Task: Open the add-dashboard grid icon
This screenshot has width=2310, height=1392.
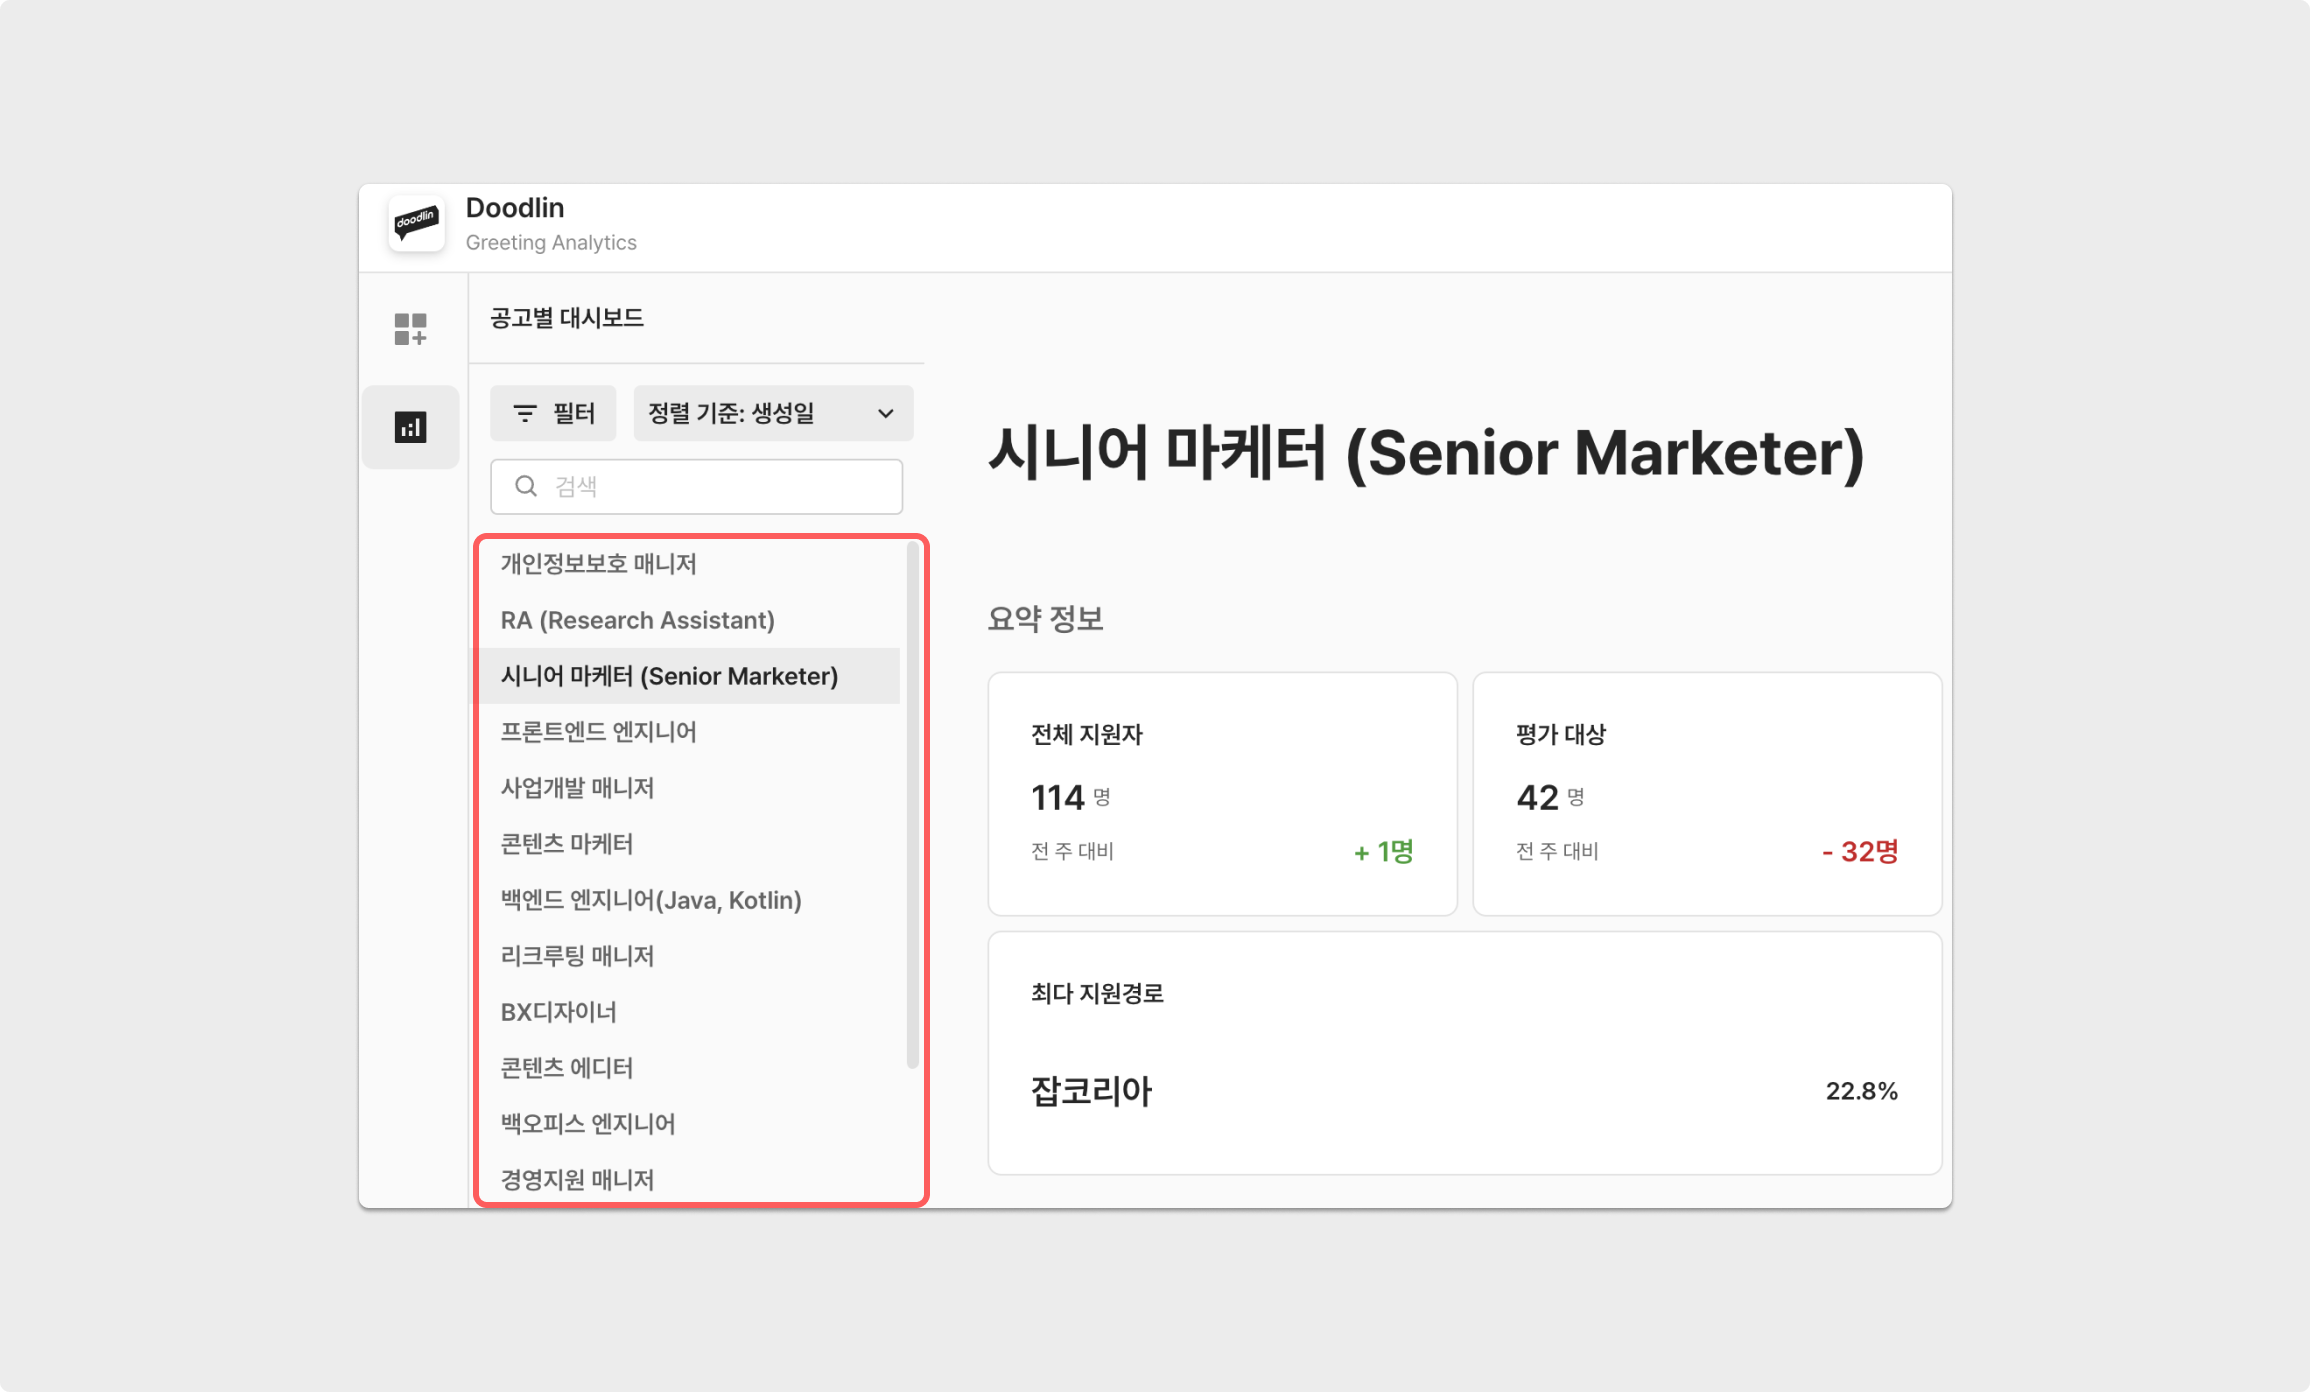Action: click(x=410, y=328)
